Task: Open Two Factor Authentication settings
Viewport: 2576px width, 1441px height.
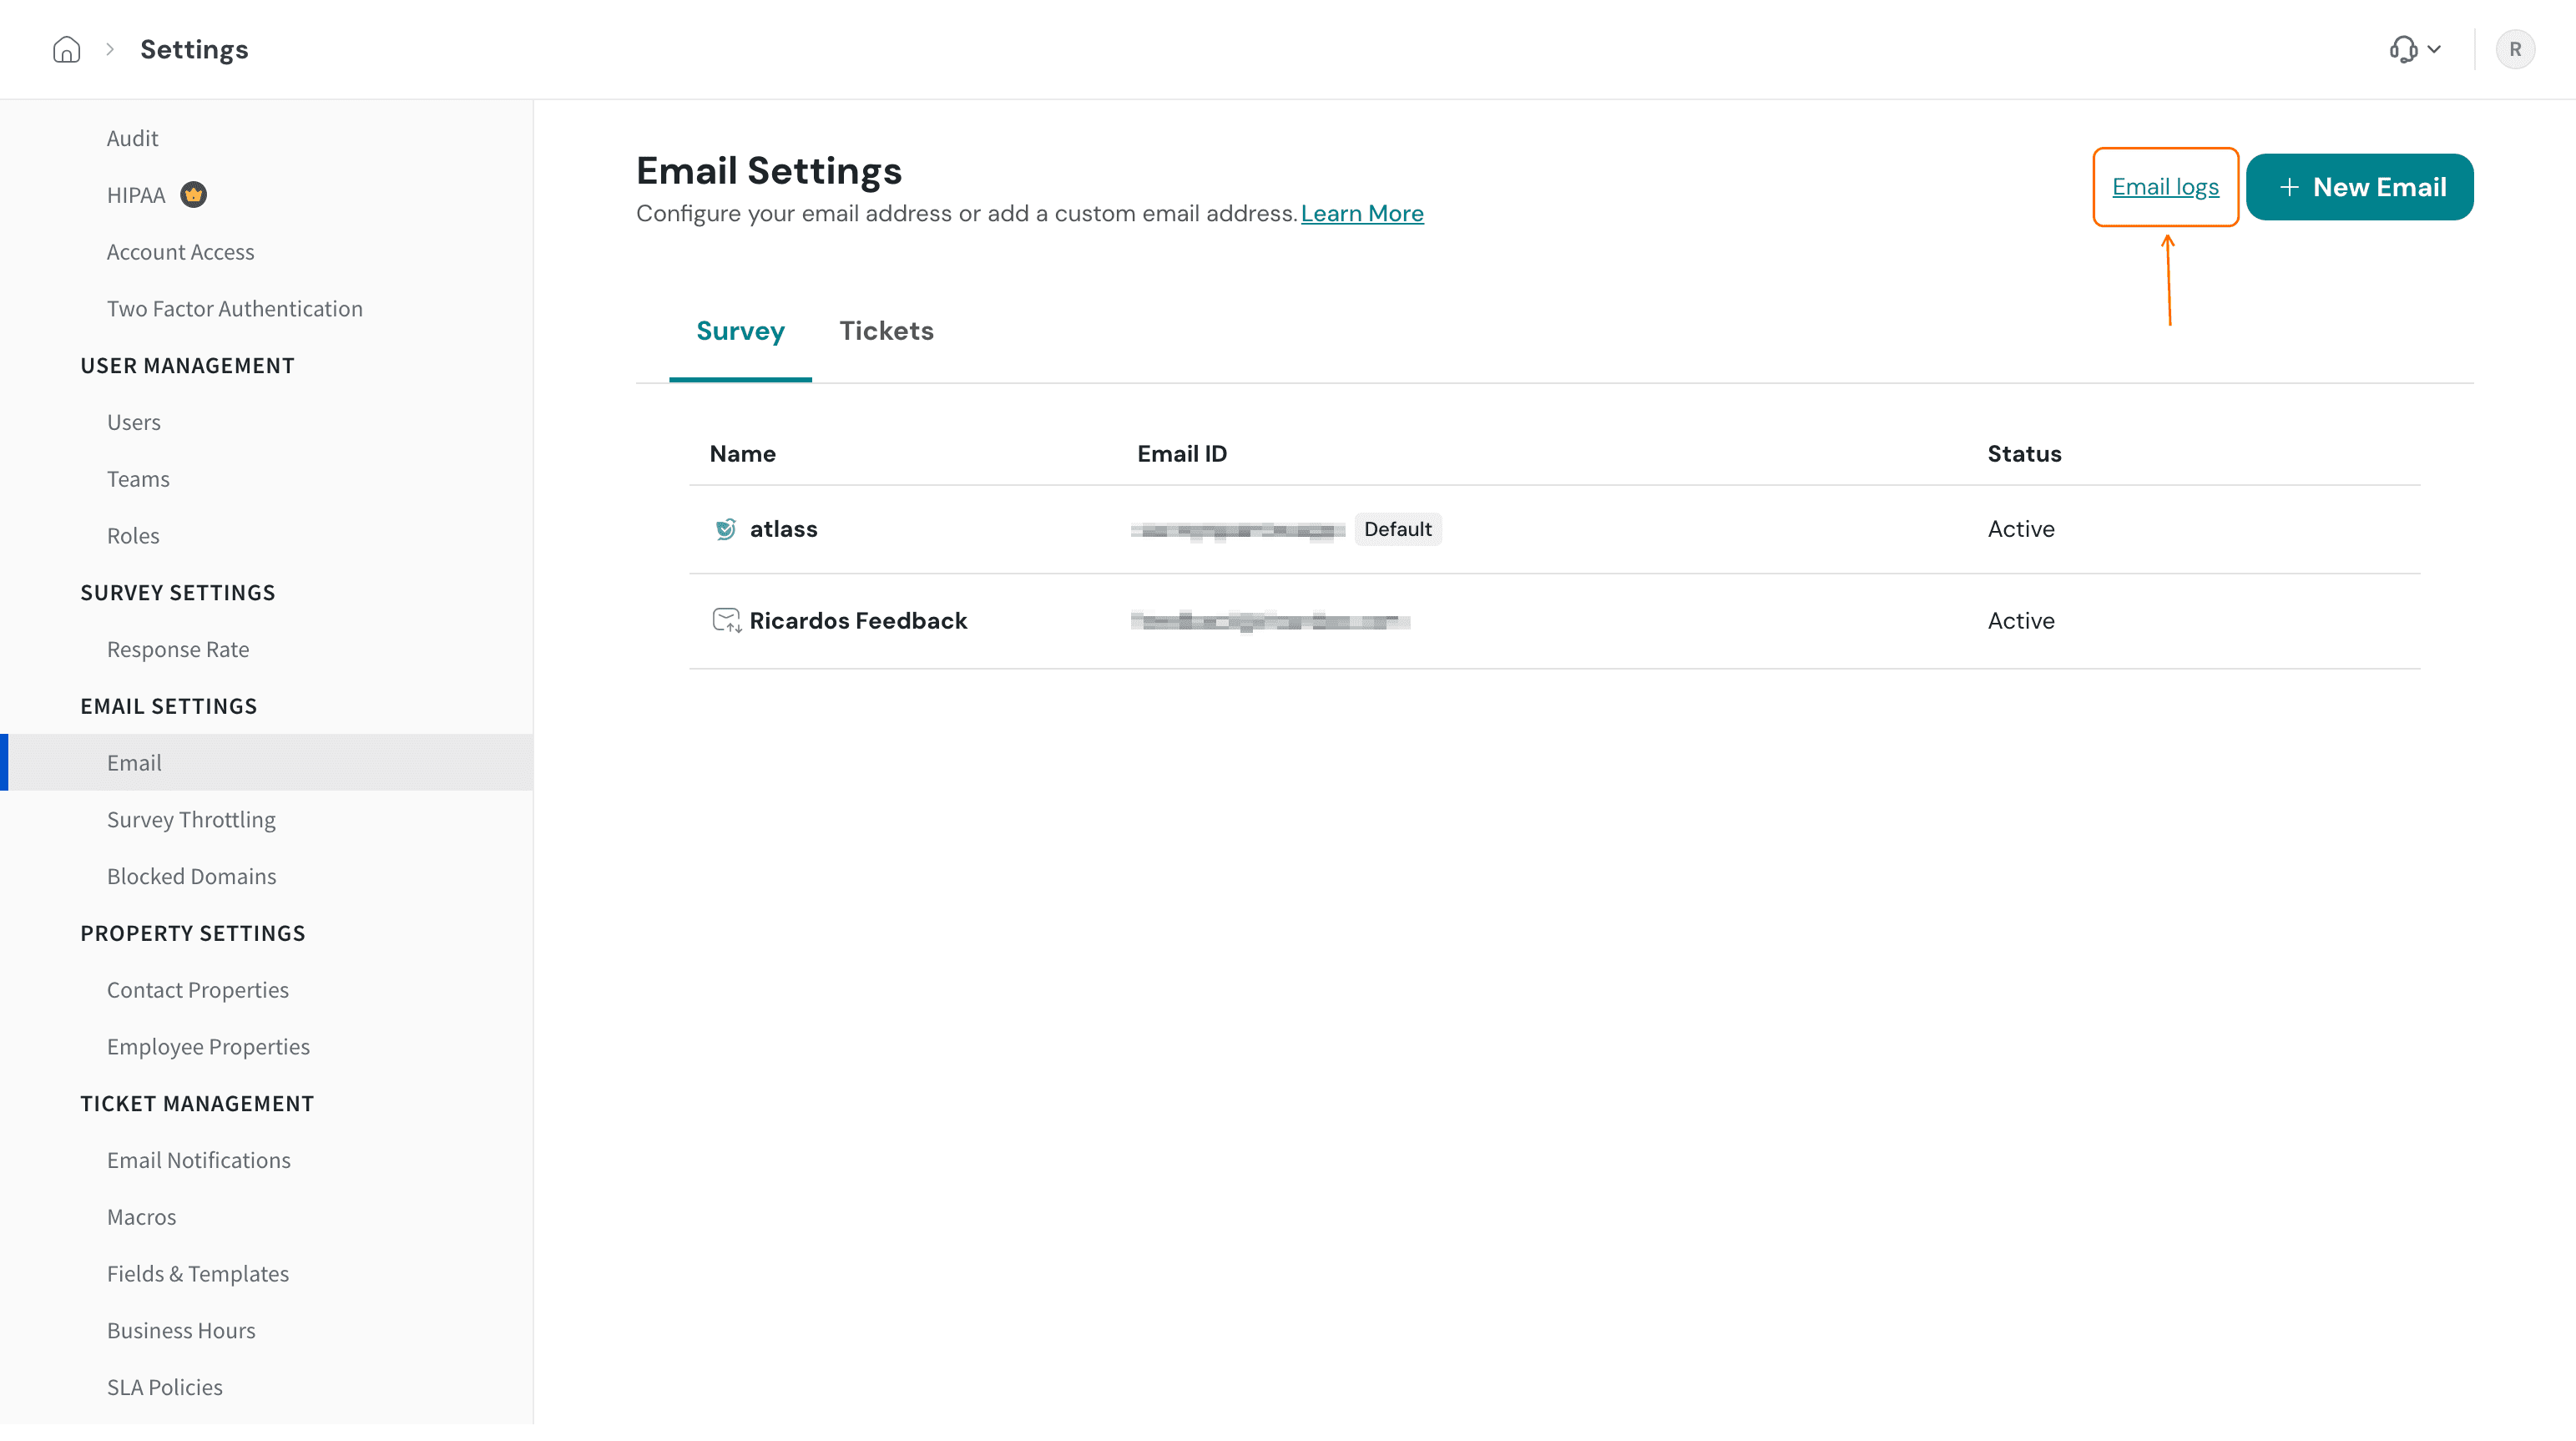Action: pyautogui.click(x=234, y=309)
